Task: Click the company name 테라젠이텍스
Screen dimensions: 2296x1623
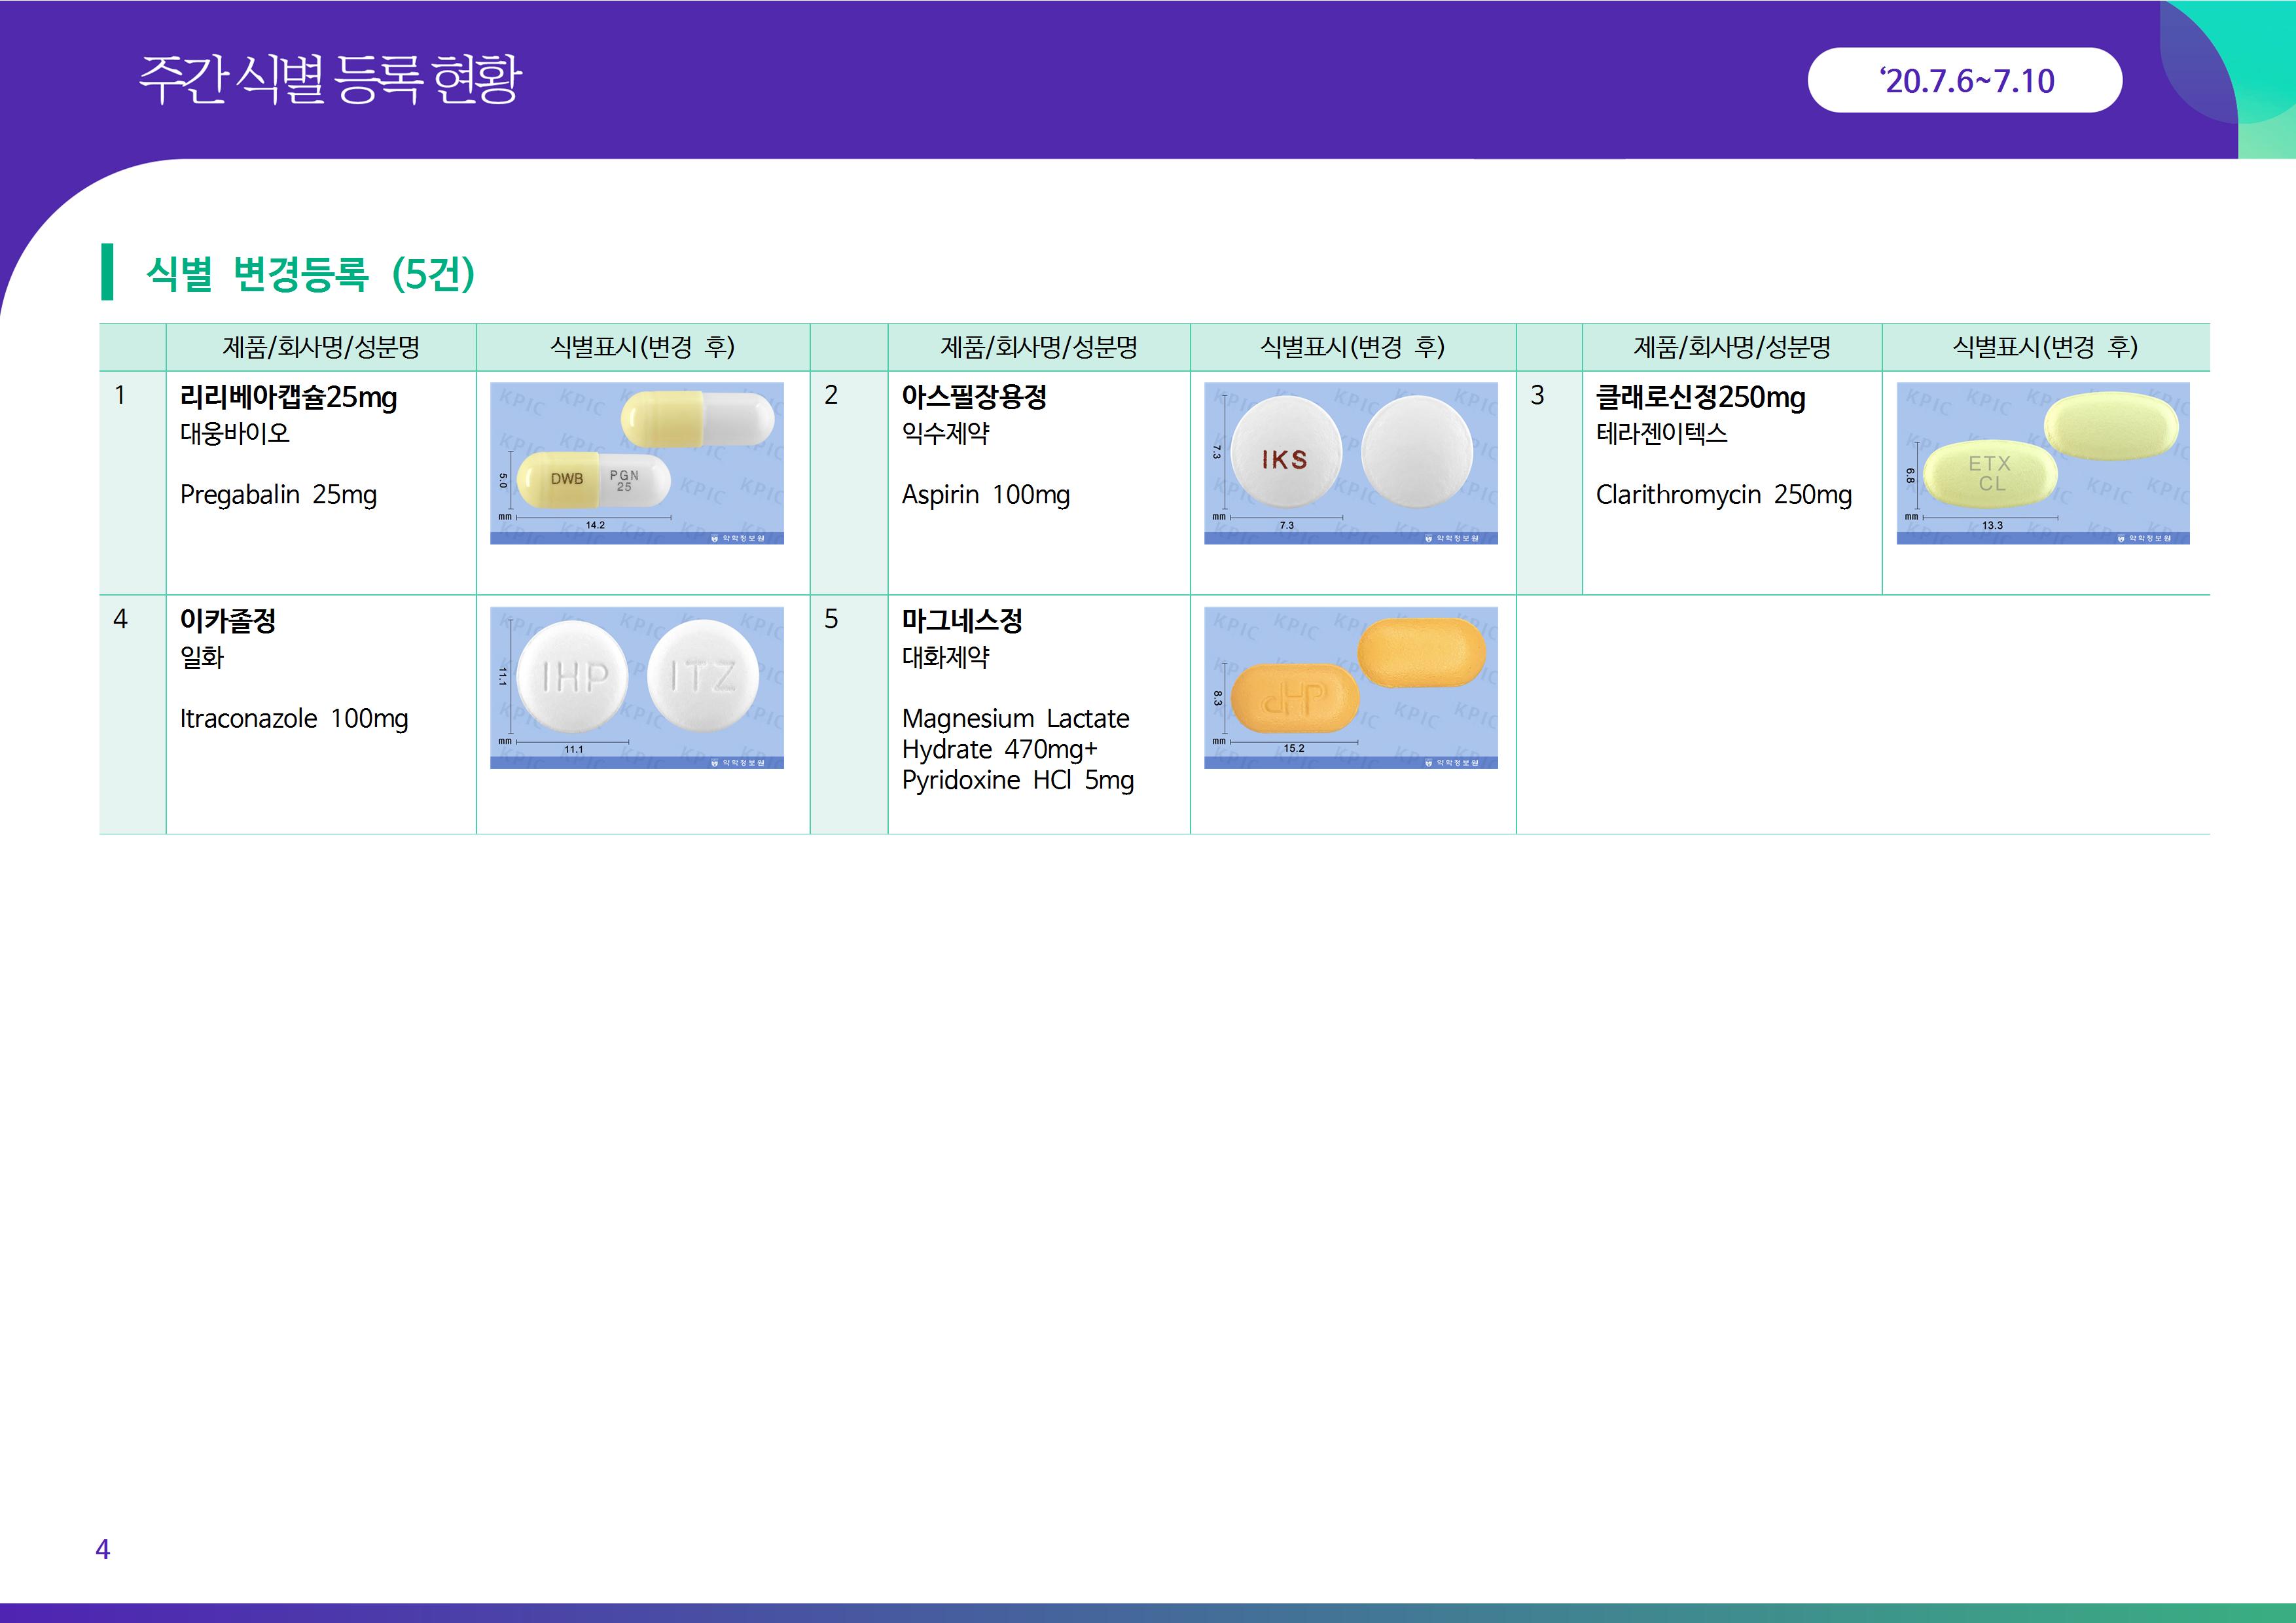Action: point(1661,433)
